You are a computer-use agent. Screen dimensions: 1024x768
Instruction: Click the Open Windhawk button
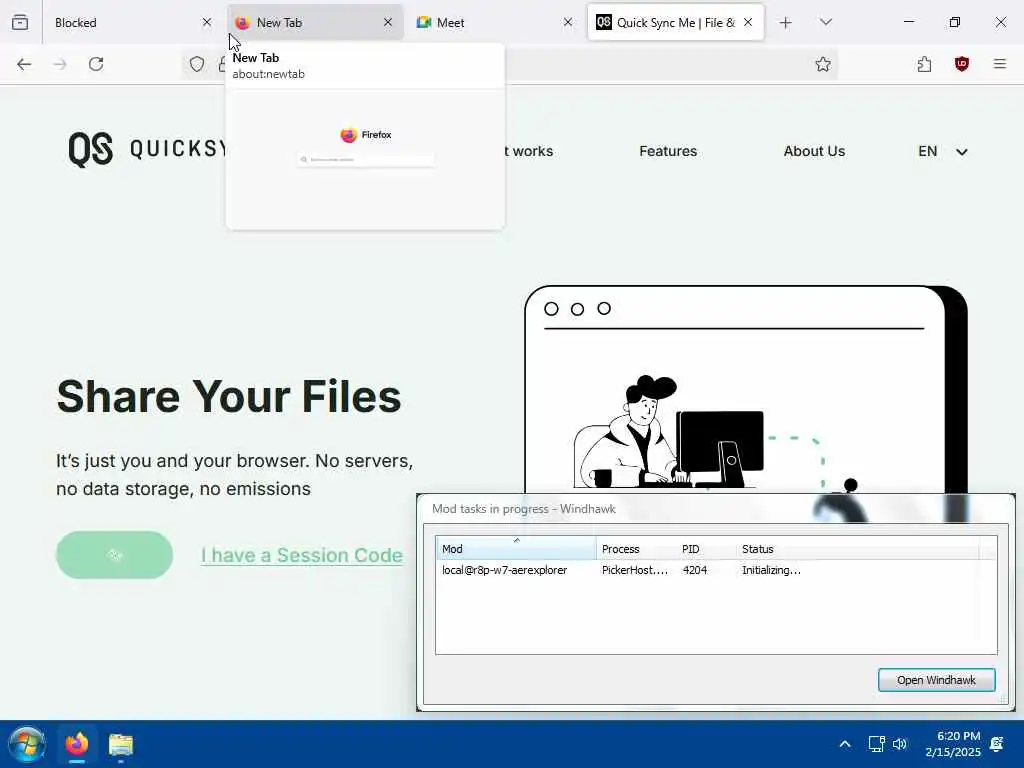(936, 680)
